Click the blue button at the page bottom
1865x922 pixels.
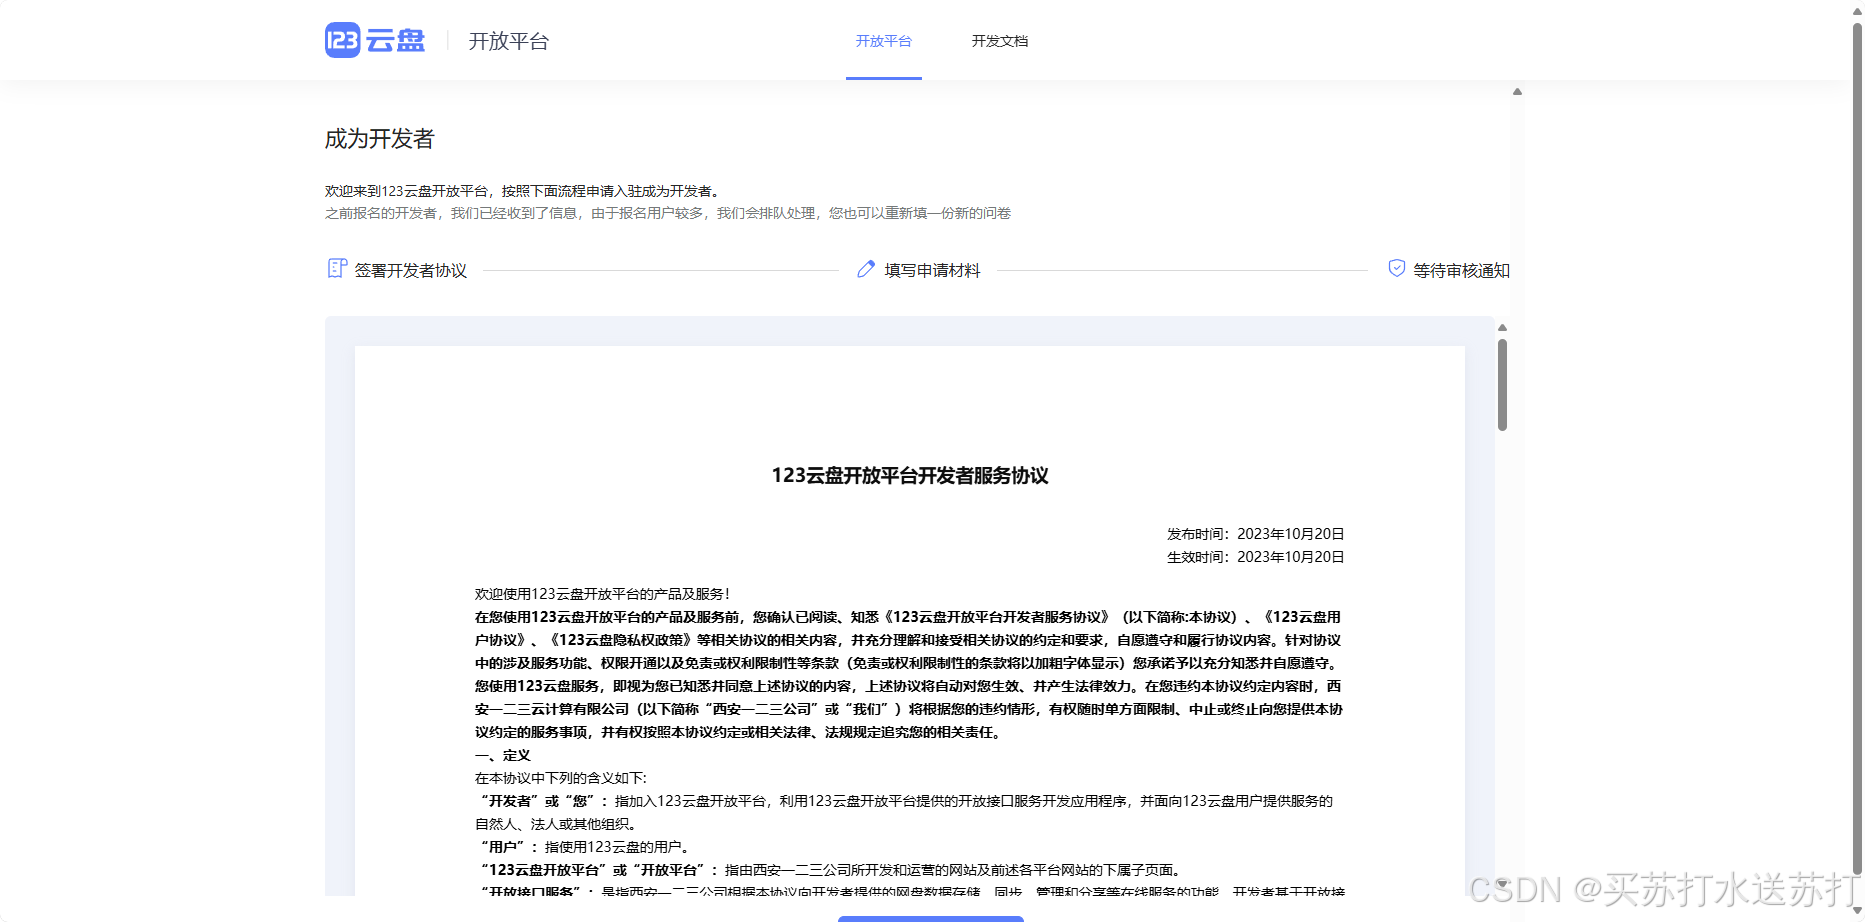(x=931, y=918)
